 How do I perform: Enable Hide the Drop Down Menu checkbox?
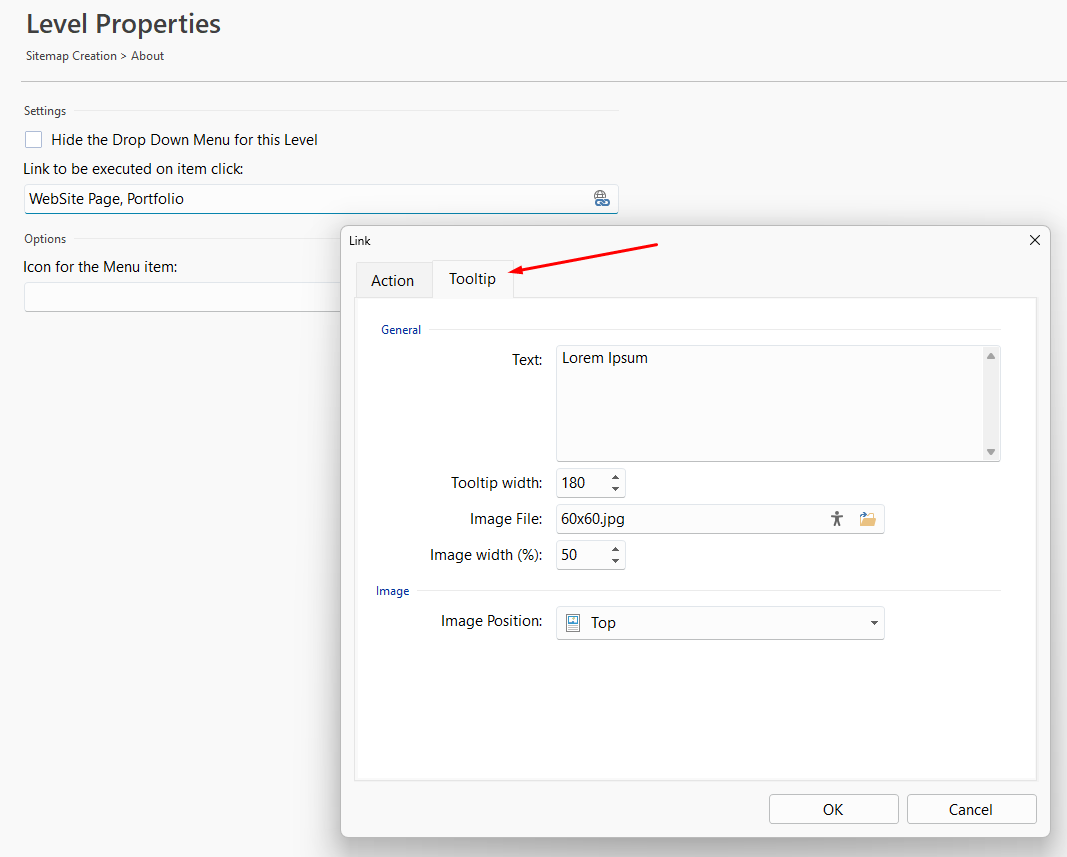pyautogui.click(x=34, y=140)
